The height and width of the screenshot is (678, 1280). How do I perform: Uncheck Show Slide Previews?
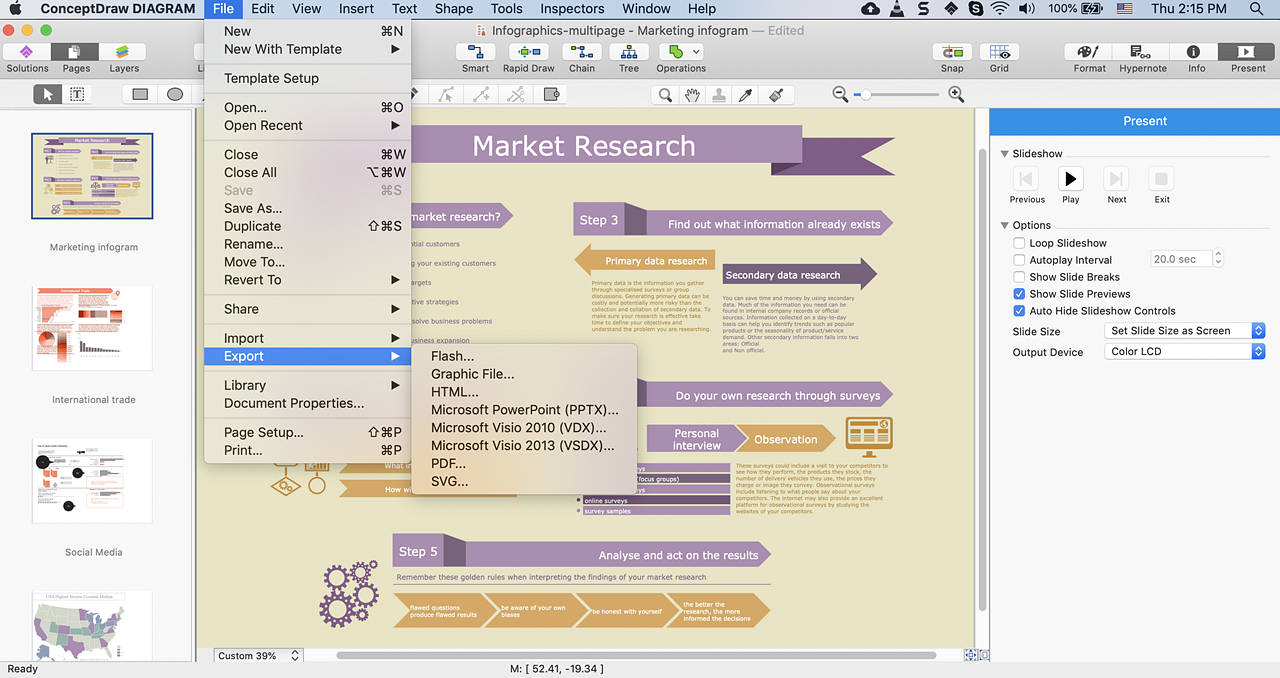coord(1019,294)
